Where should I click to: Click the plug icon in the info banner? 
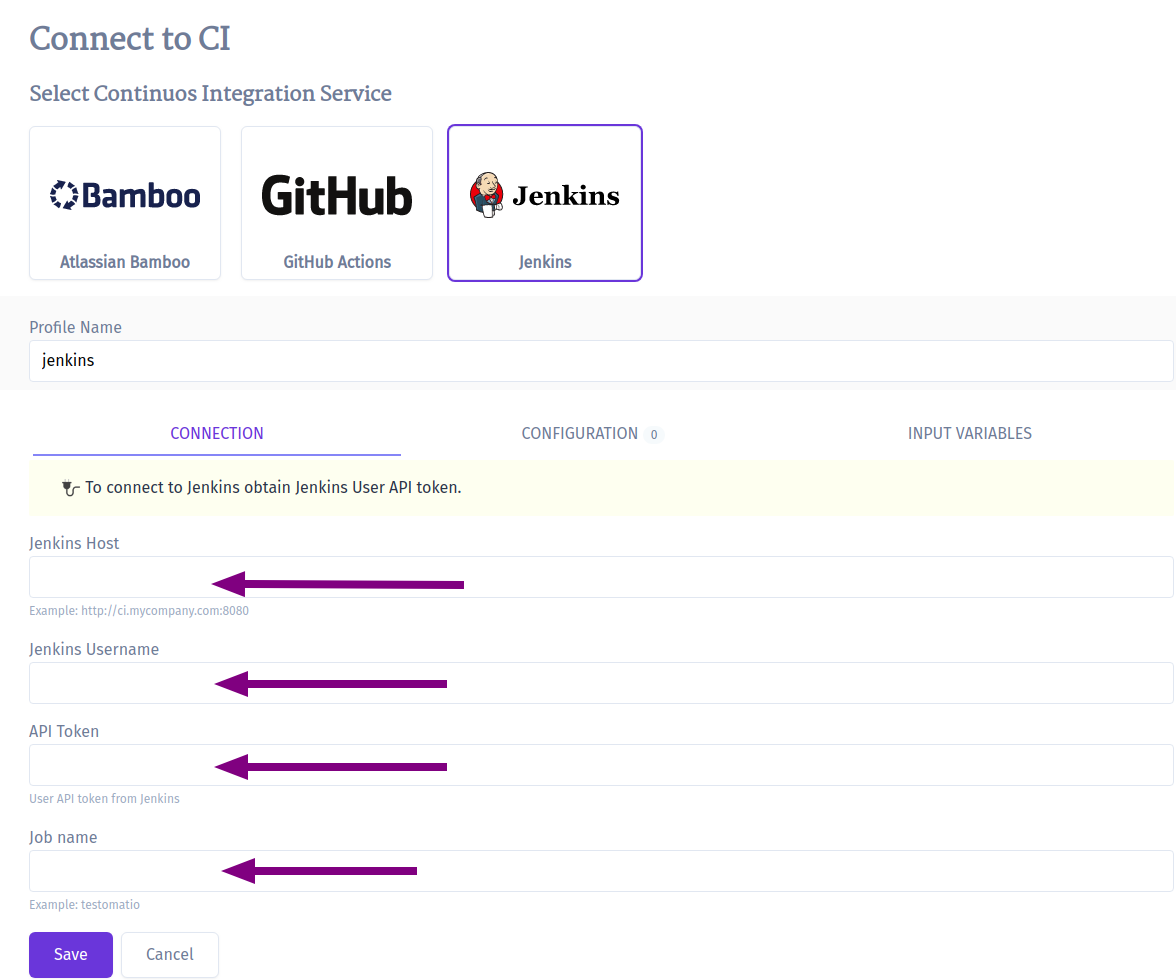tap(70, 488)
